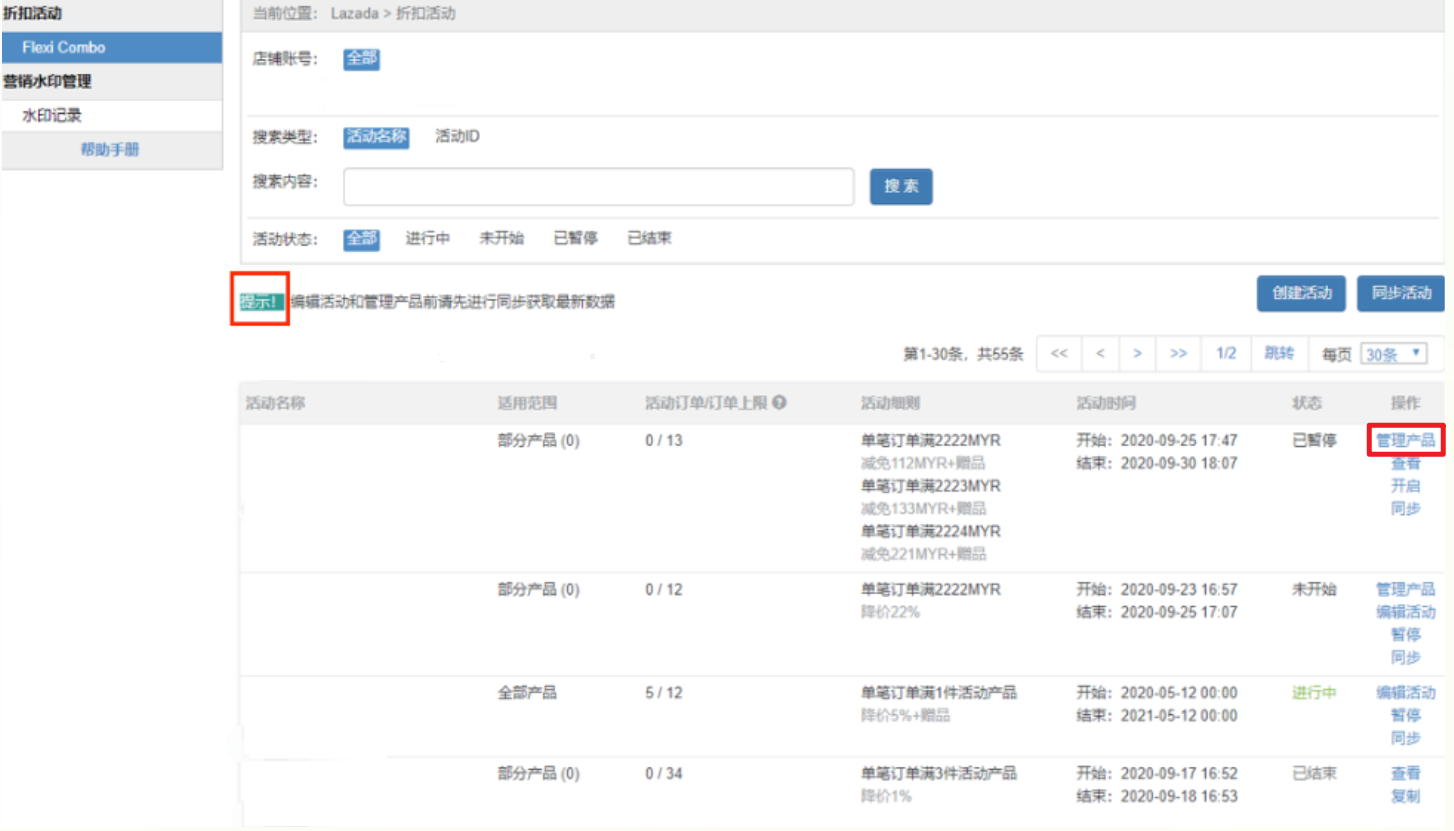1454x831 pixels.
Task: Open the 每页 30条 page size dropdown
Action: [1394, 354]
